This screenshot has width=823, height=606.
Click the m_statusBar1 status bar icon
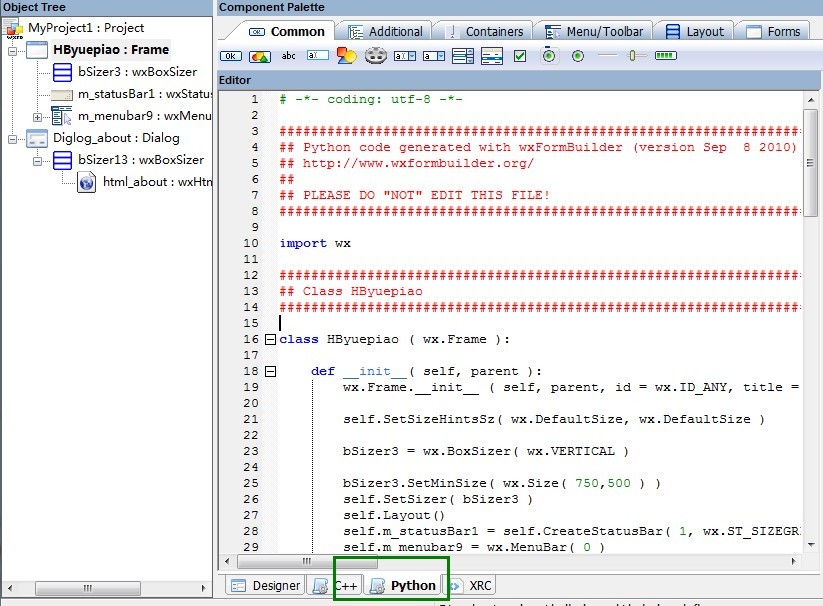pos(62,95)
